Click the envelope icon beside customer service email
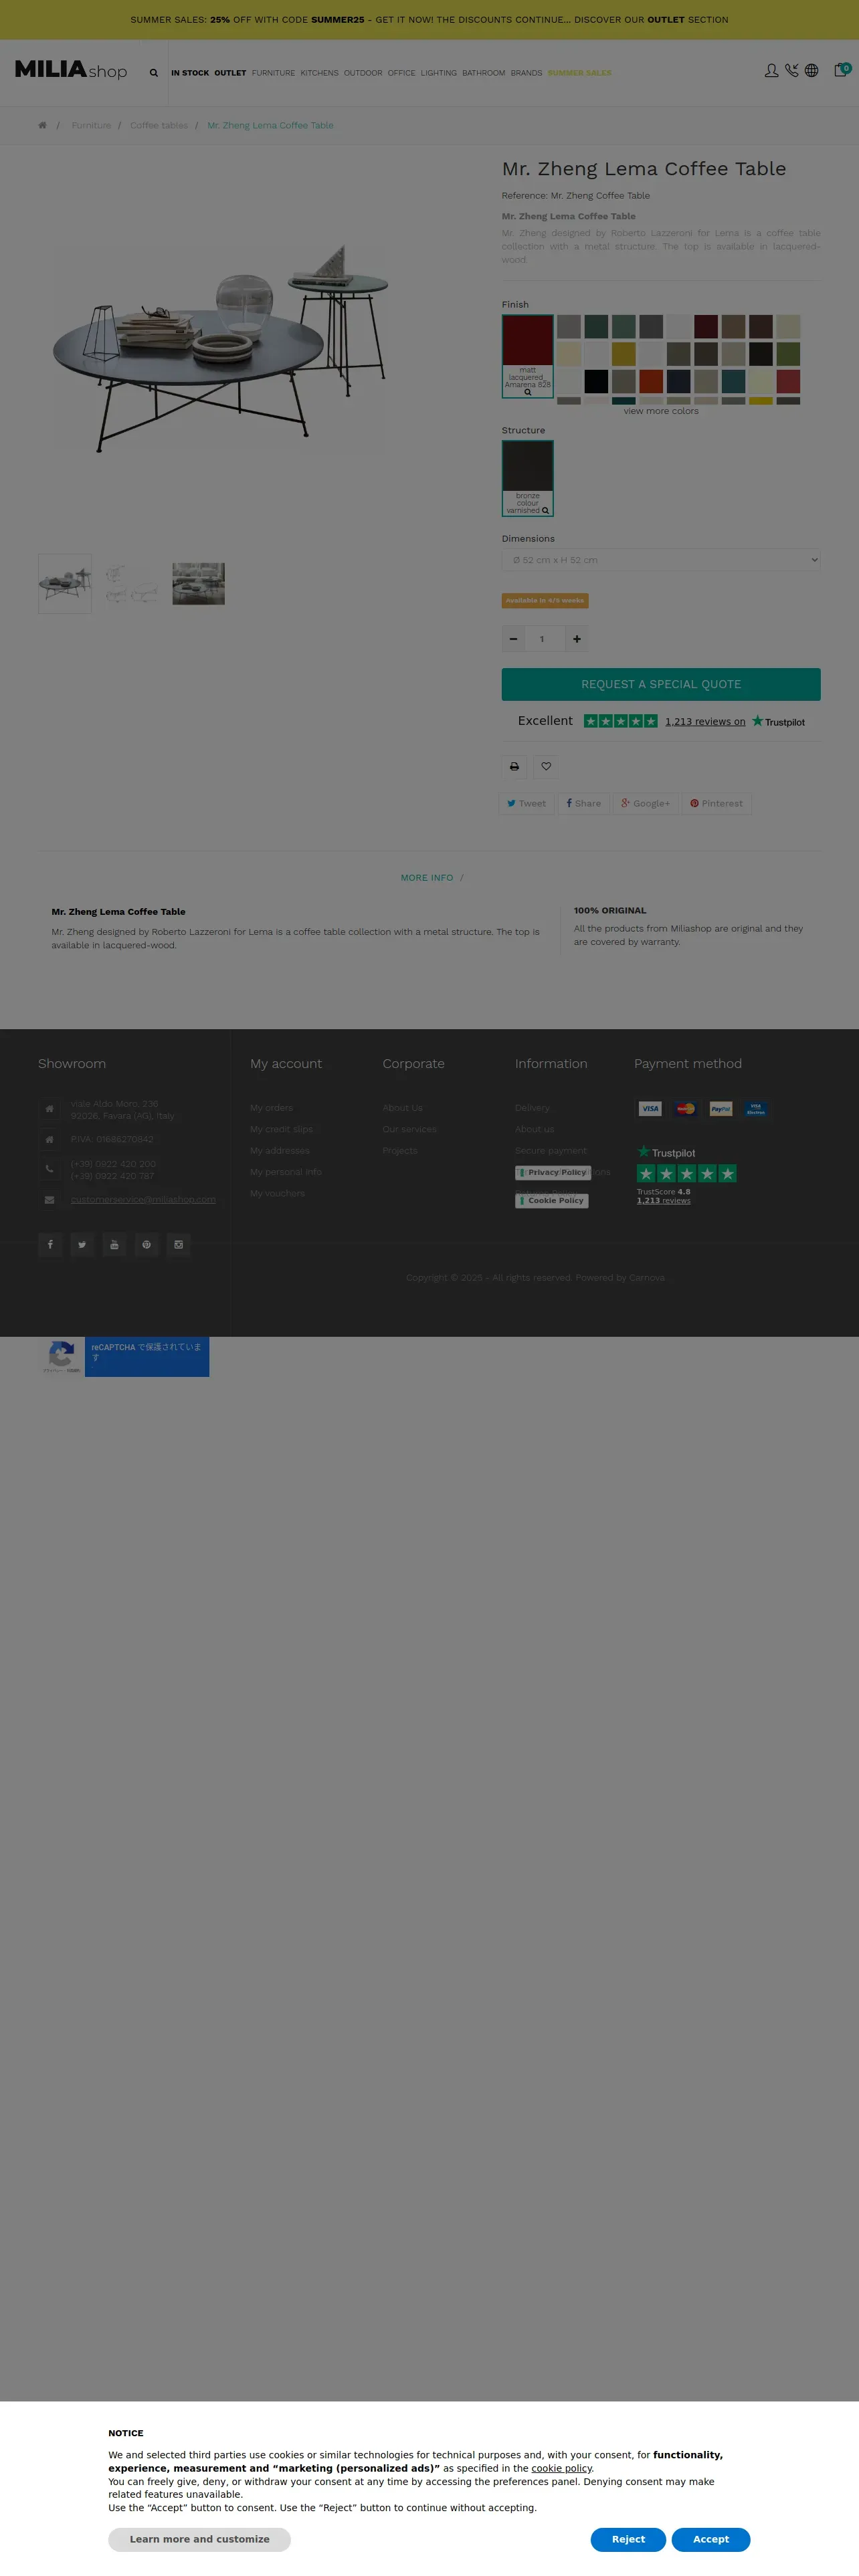859x2576 pixels. point(49,1199)
